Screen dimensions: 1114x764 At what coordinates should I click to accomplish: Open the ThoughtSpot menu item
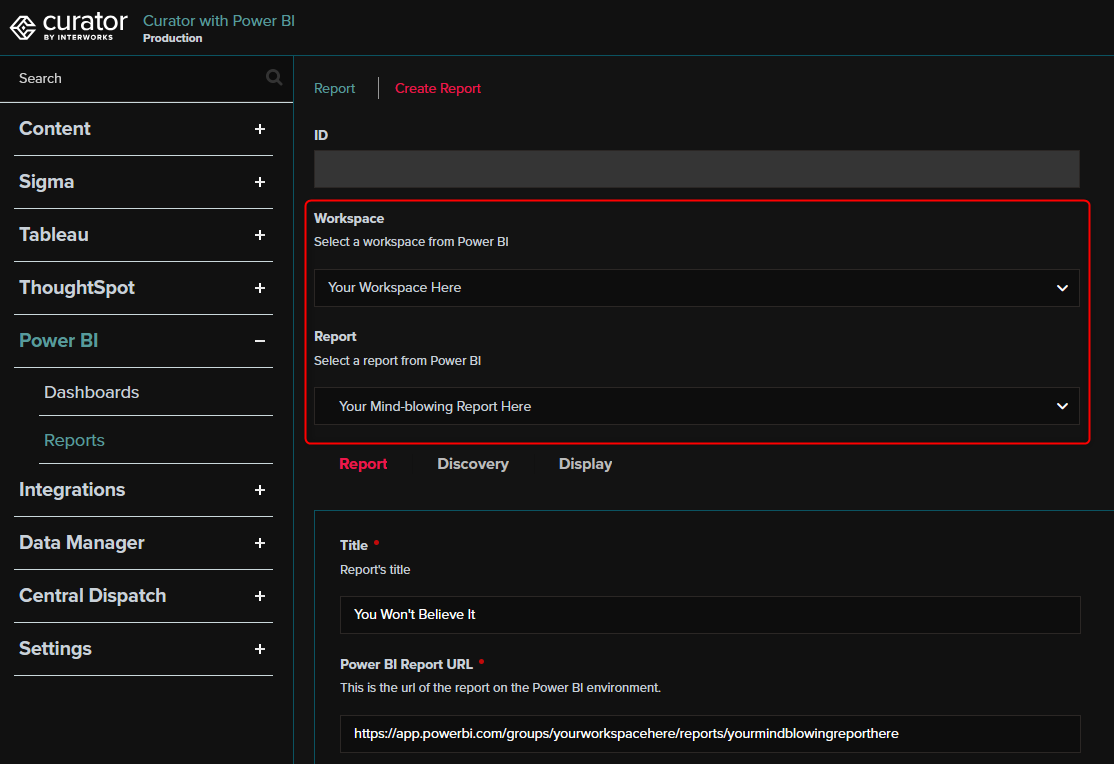(77, 288)
